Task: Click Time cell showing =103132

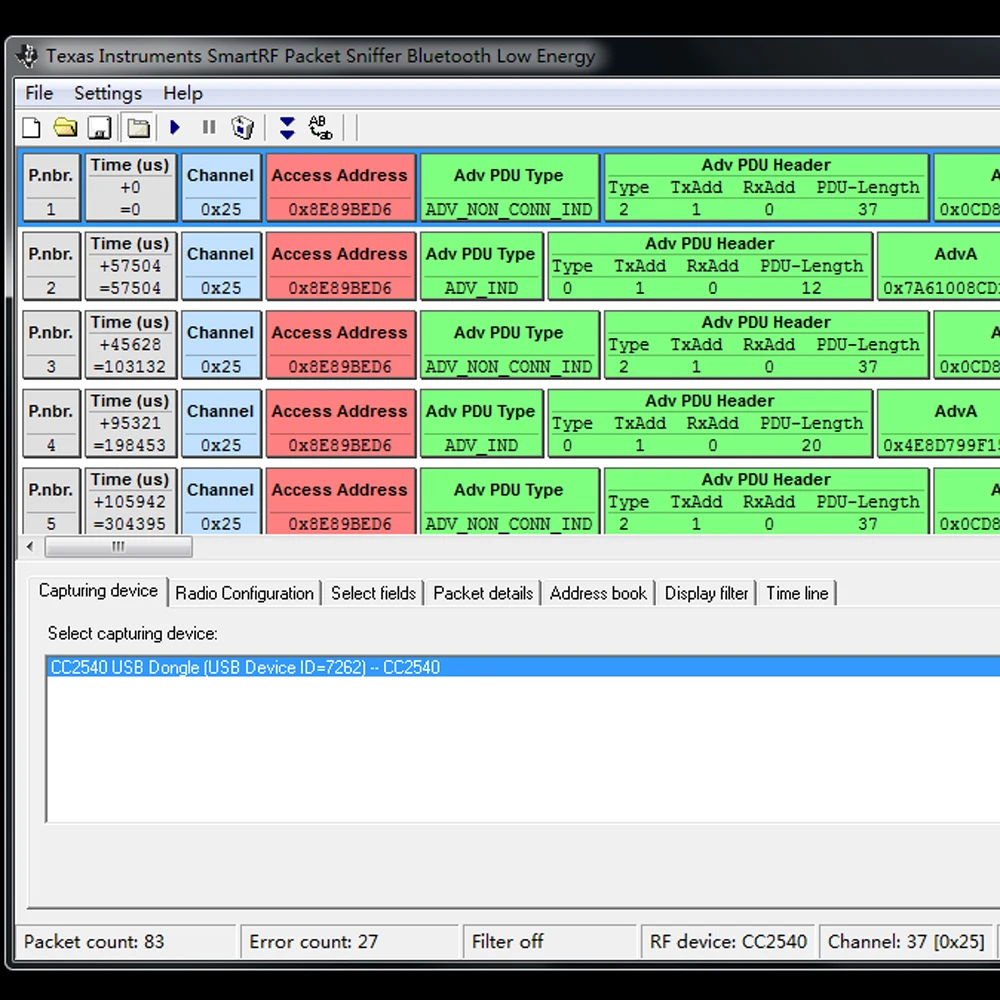Action: tap(130, 344)
